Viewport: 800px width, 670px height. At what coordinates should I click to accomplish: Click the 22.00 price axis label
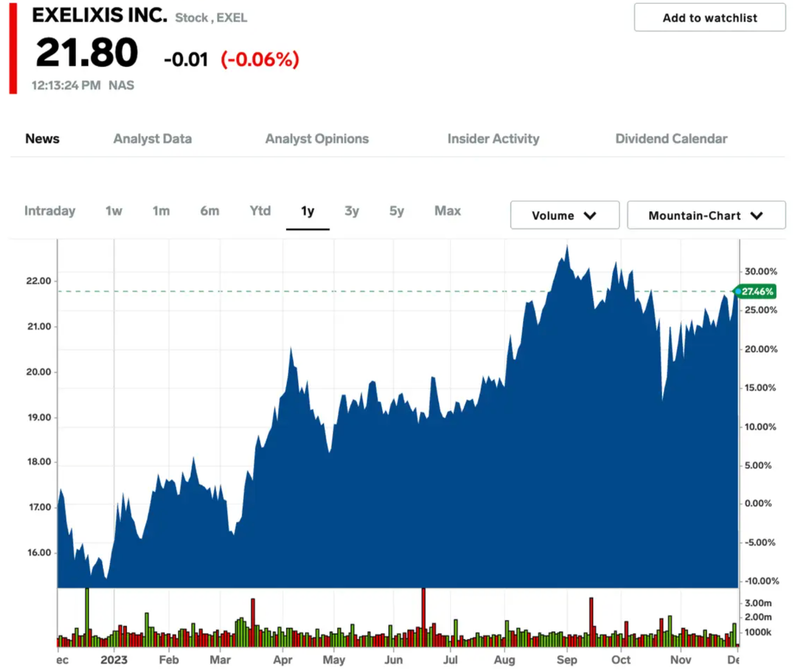pyautogui.click(x=39, y=281)
